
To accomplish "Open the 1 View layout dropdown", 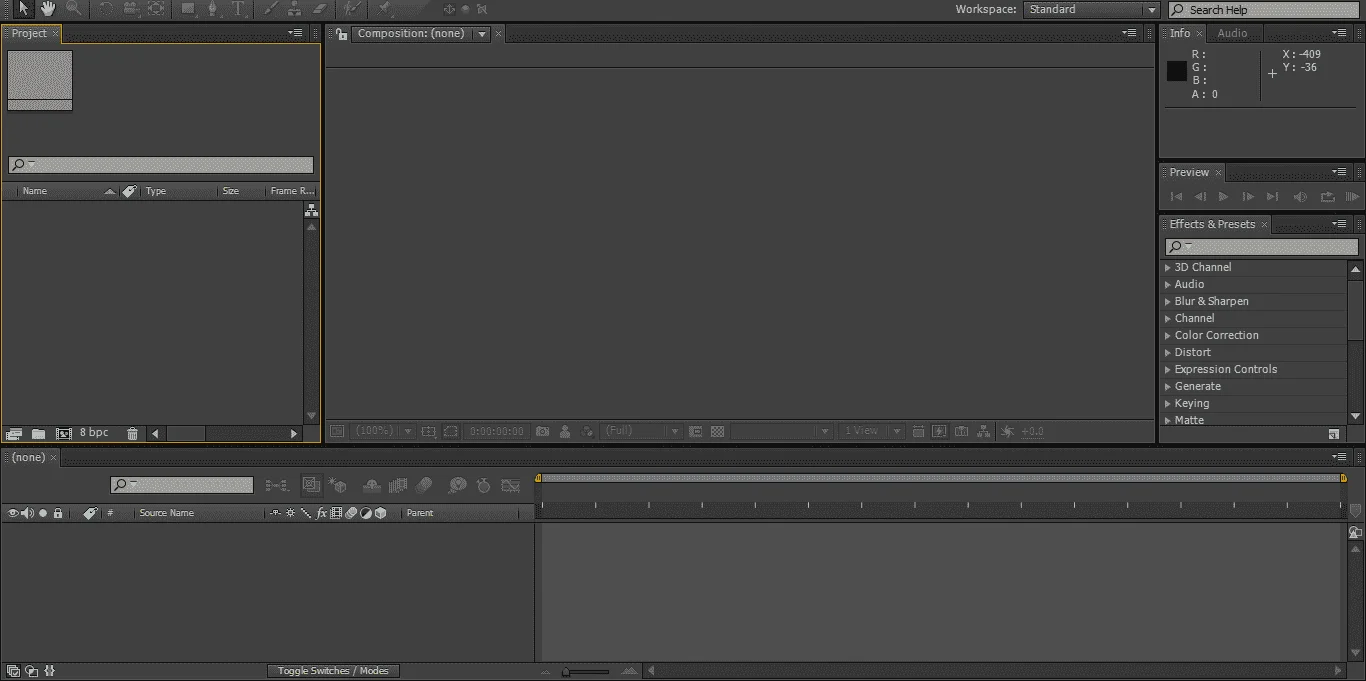I will tap(871, 431).
